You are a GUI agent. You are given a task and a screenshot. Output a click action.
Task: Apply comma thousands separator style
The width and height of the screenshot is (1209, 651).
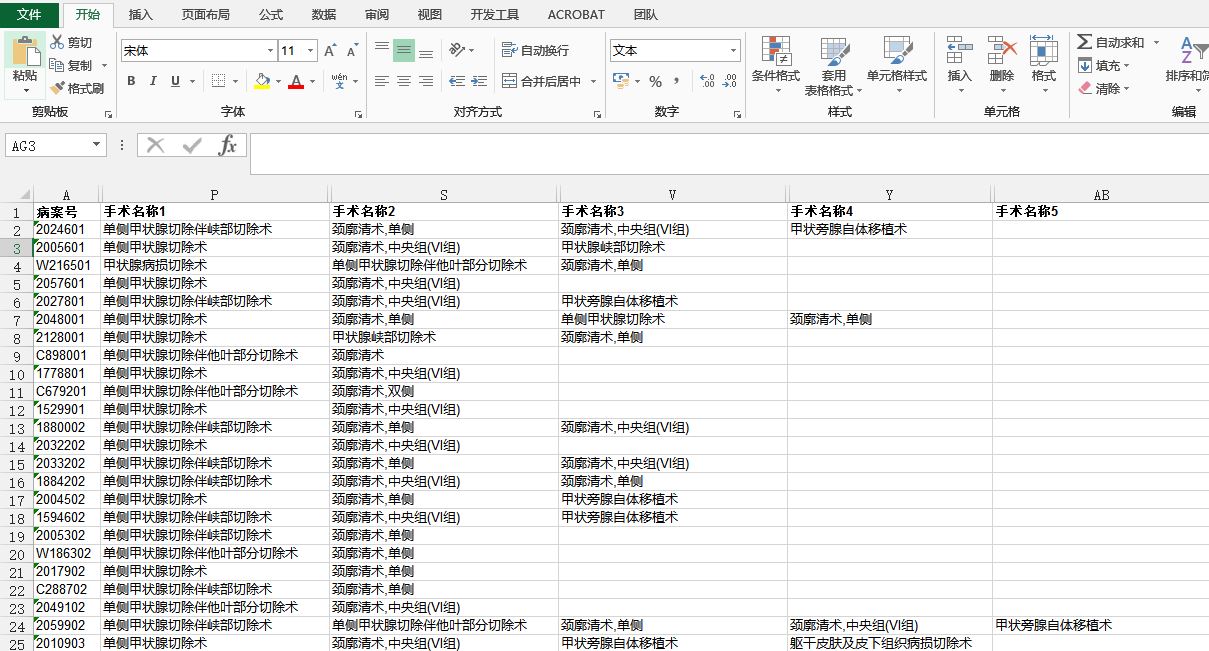point(677,81)
